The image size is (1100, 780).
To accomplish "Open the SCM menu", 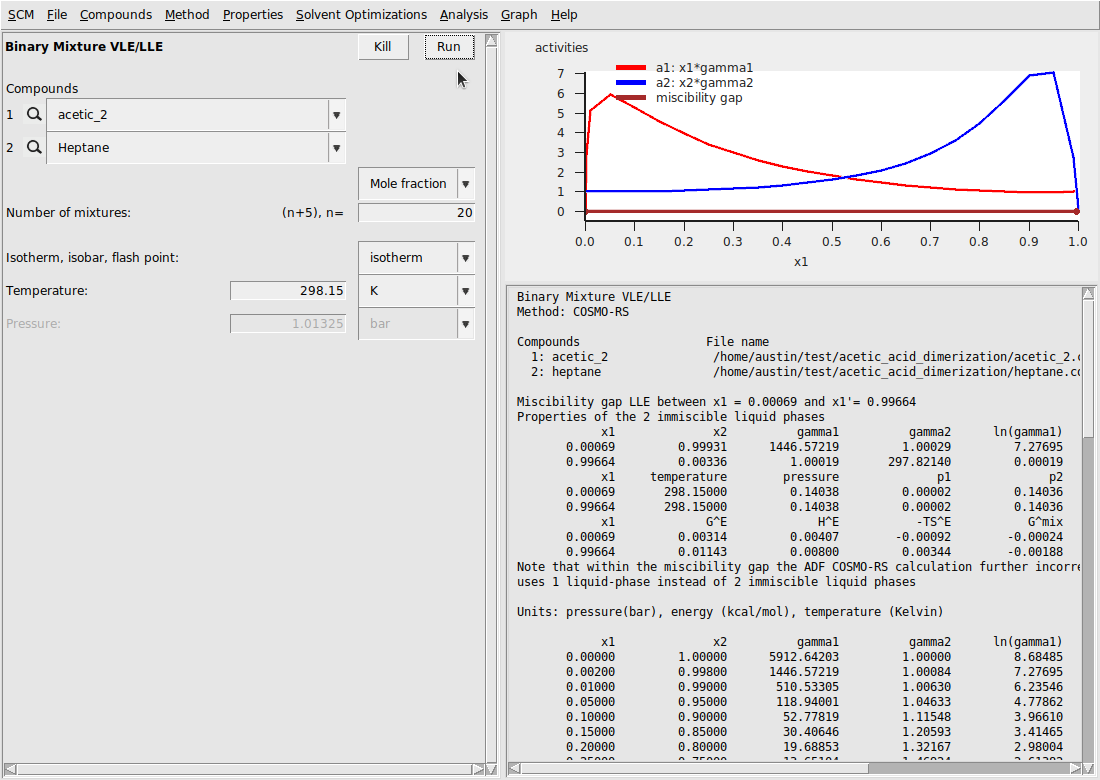I will pyautogui.click(x=21, y=15).
